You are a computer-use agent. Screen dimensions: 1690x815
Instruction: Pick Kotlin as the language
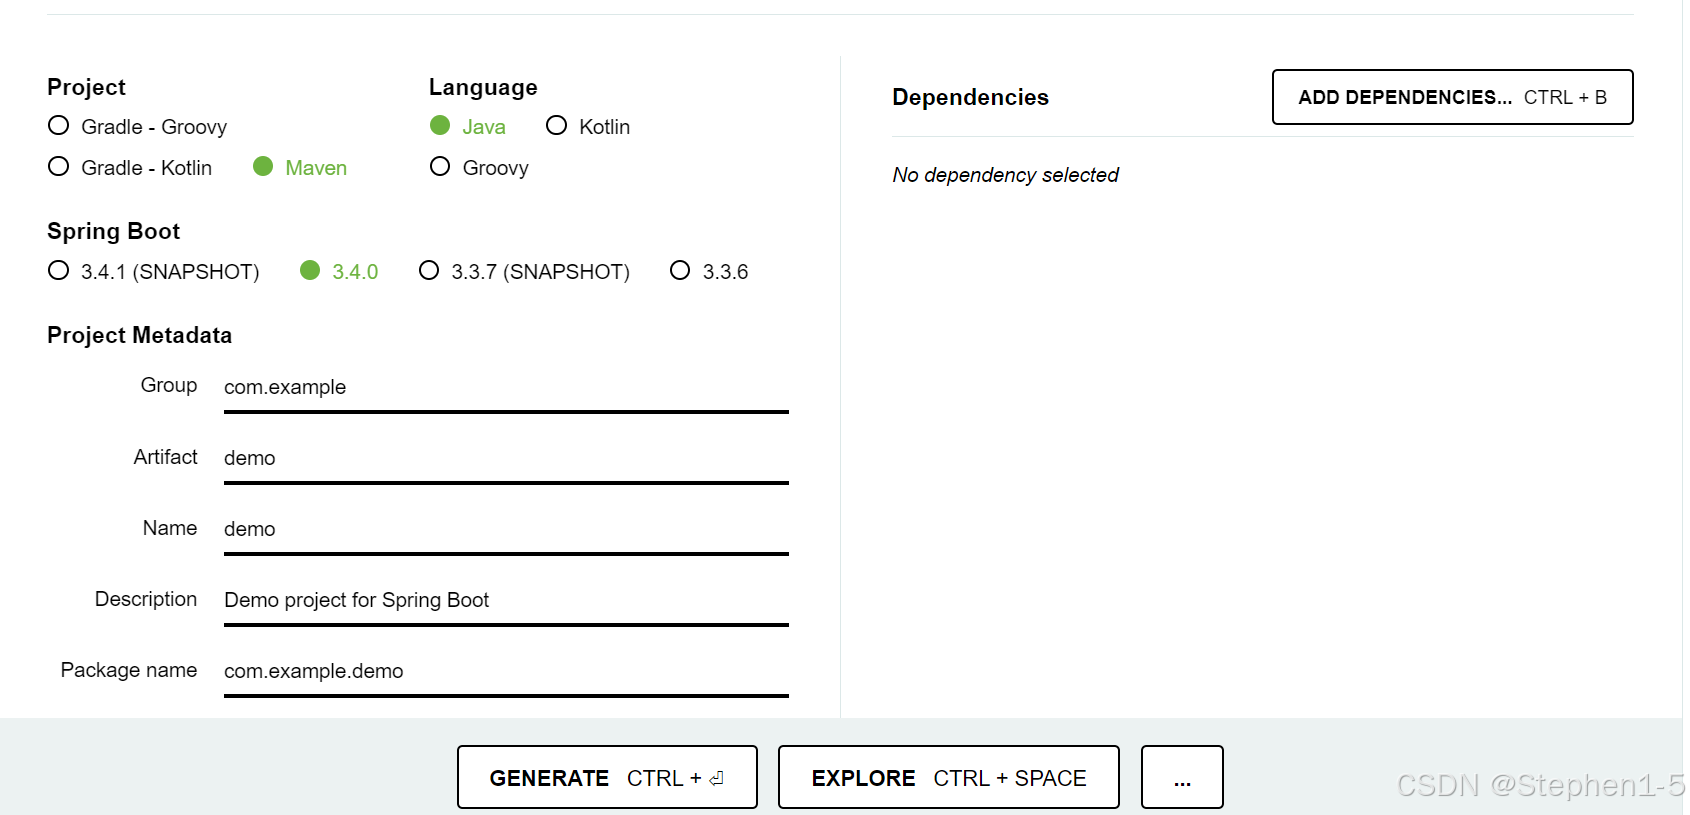588,127
